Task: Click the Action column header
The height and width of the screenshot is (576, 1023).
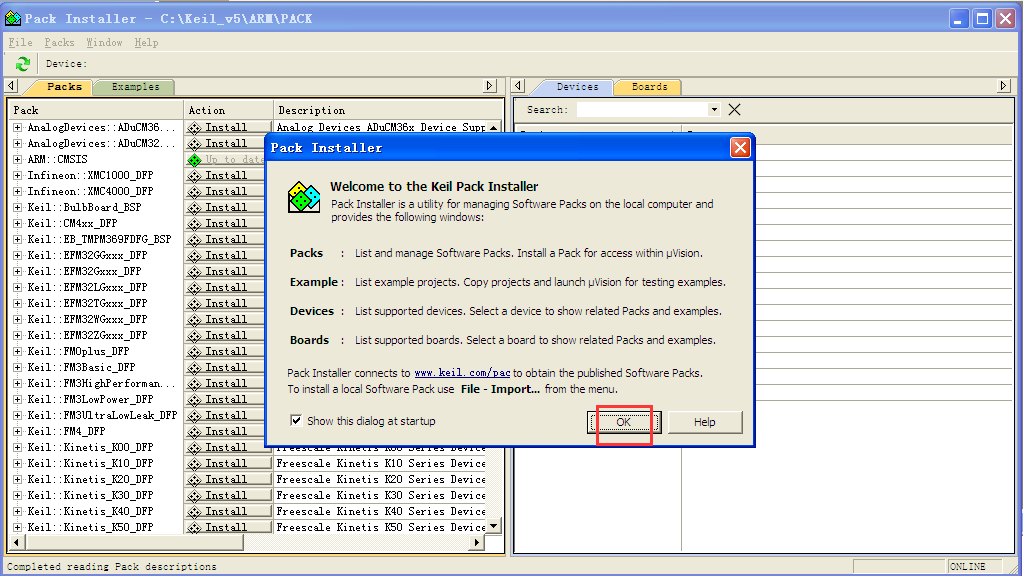Action: pos(228,110)
